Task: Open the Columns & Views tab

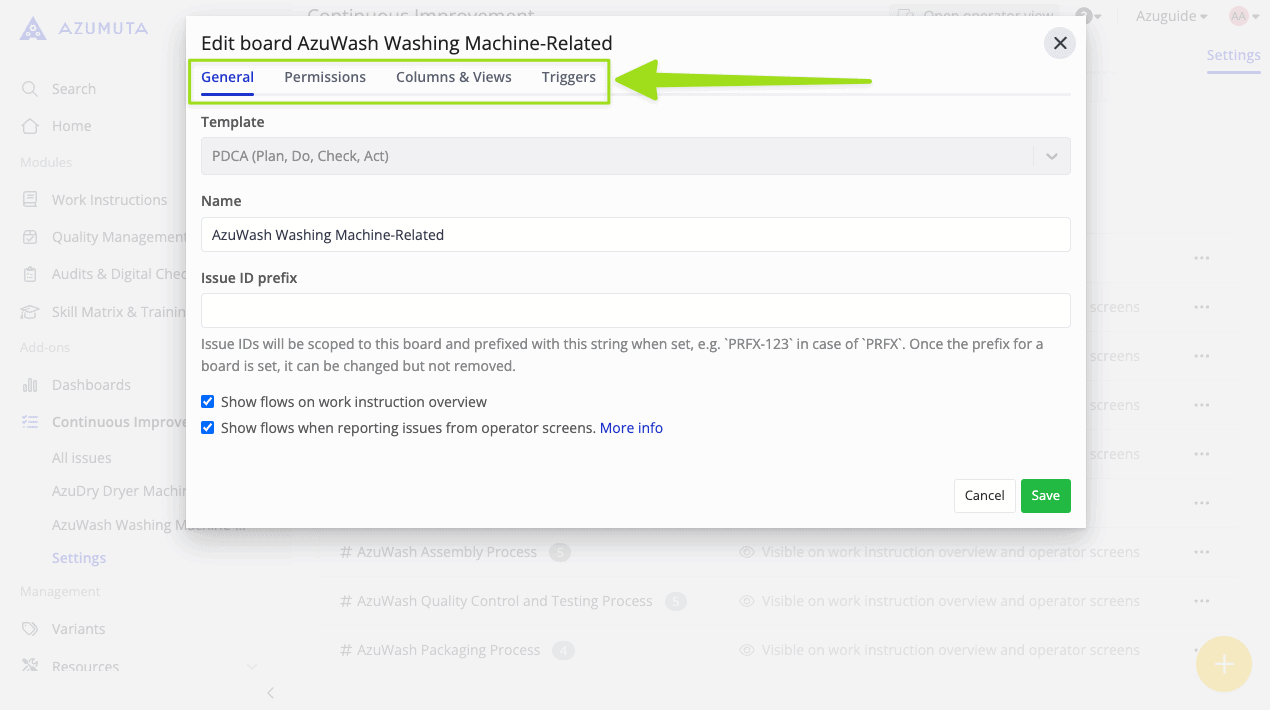Action: [454, 77]
